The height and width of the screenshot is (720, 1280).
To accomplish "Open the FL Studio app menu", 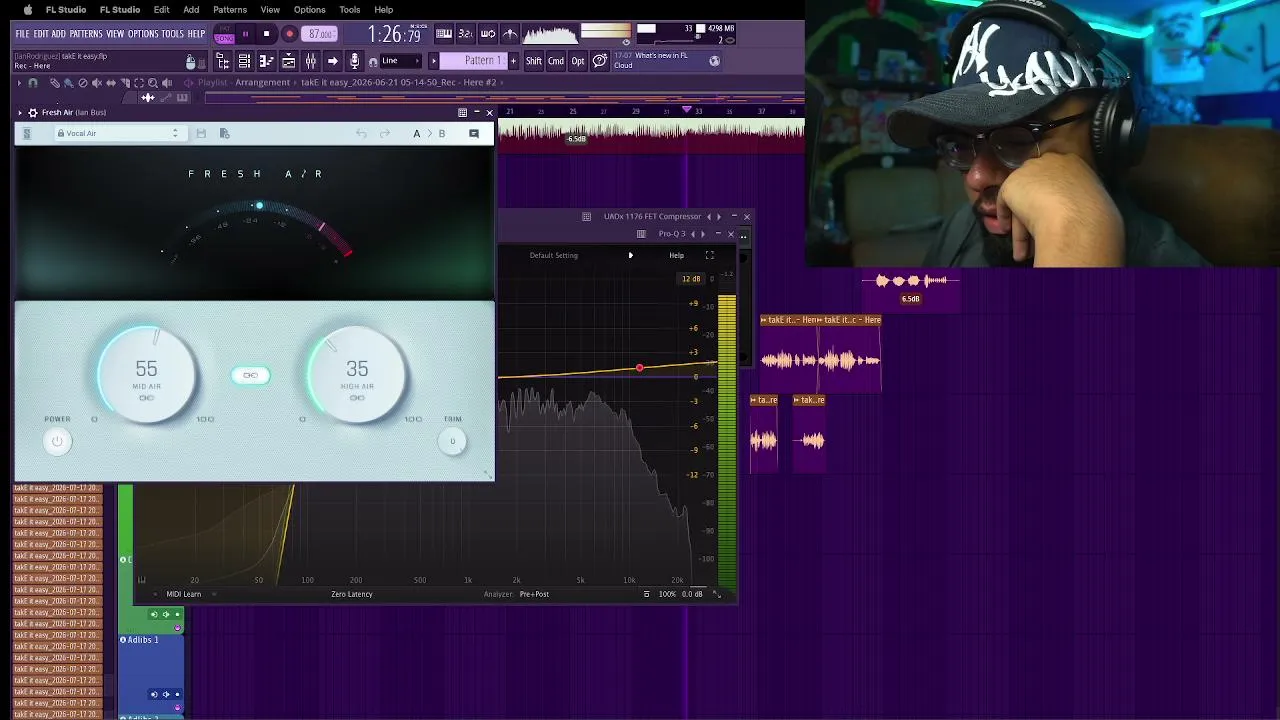I will click(66, 10).
